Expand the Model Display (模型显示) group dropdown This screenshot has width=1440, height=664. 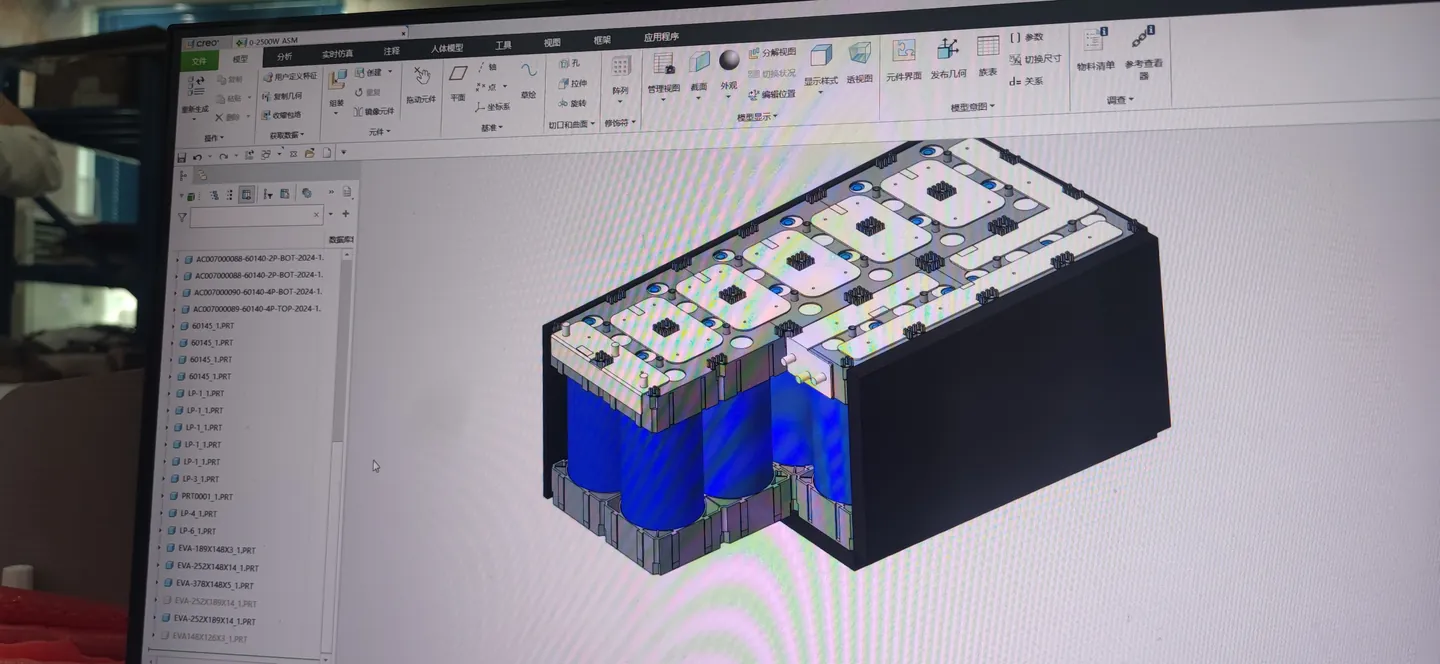point(758,117)
